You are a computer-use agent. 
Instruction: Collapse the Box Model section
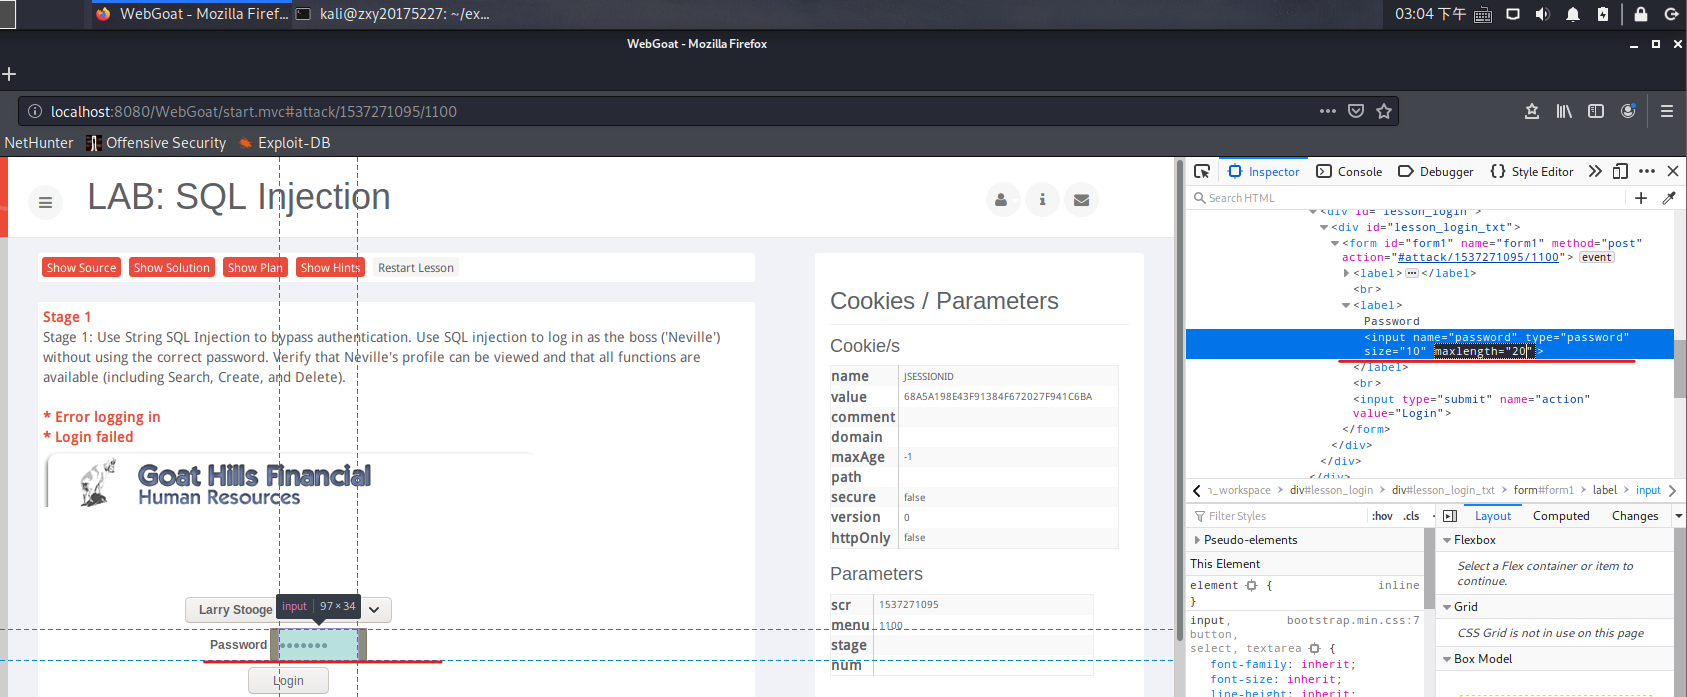point(1446,659)
